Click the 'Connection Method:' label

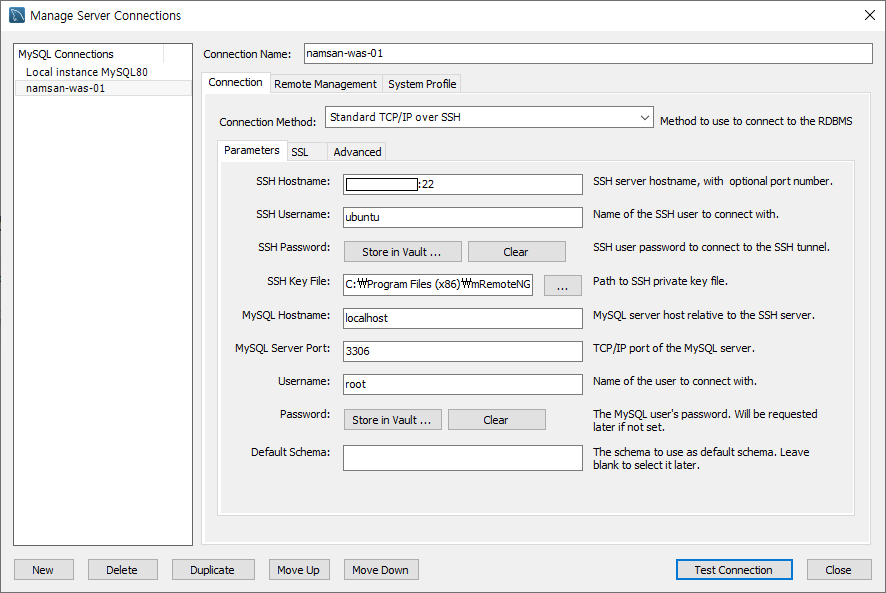267,122
